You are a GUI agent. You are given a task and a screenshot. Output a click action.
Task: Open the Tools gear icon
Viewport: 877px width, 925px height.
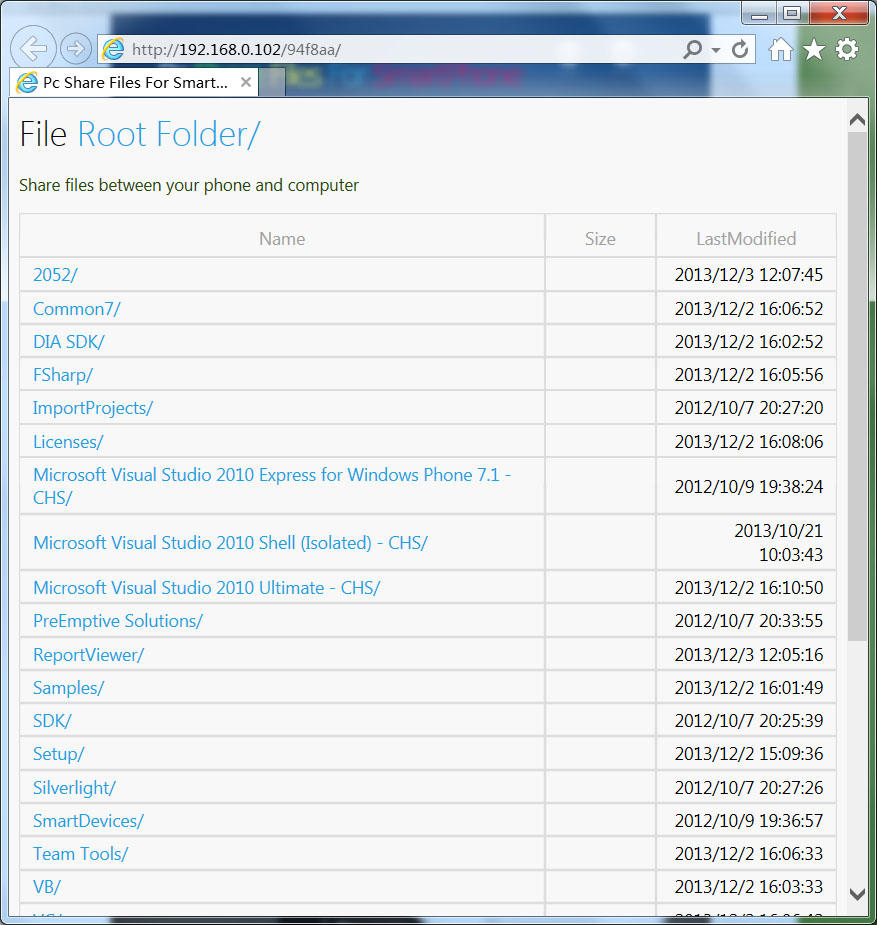coord(847,50)
